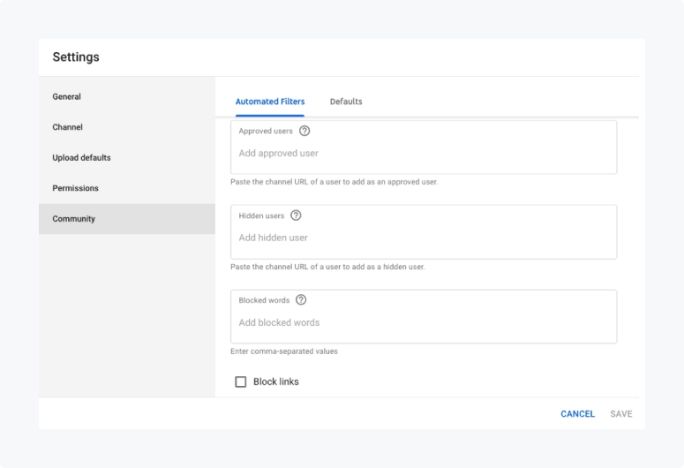Click the help icon beside Hidden users
The width and height of the screenshot is (684, 468).
[x=296, y=215]
